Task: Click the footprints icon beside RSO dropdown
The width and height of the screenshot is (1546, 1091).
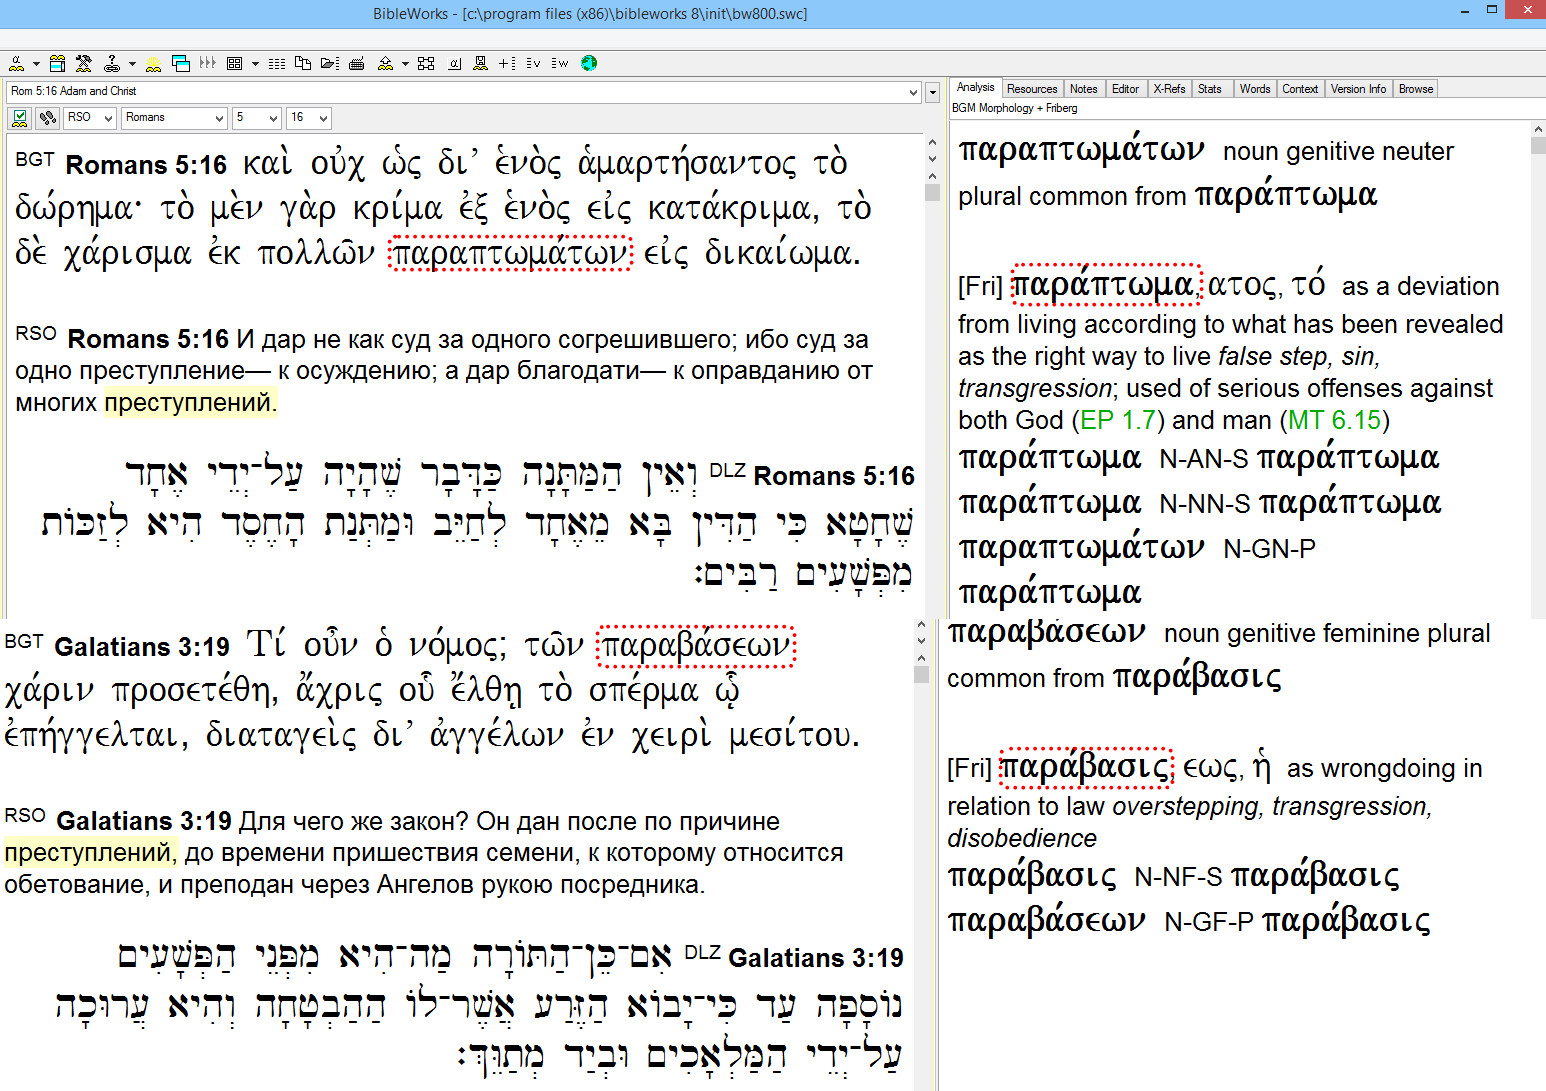Action: (47, 118)
